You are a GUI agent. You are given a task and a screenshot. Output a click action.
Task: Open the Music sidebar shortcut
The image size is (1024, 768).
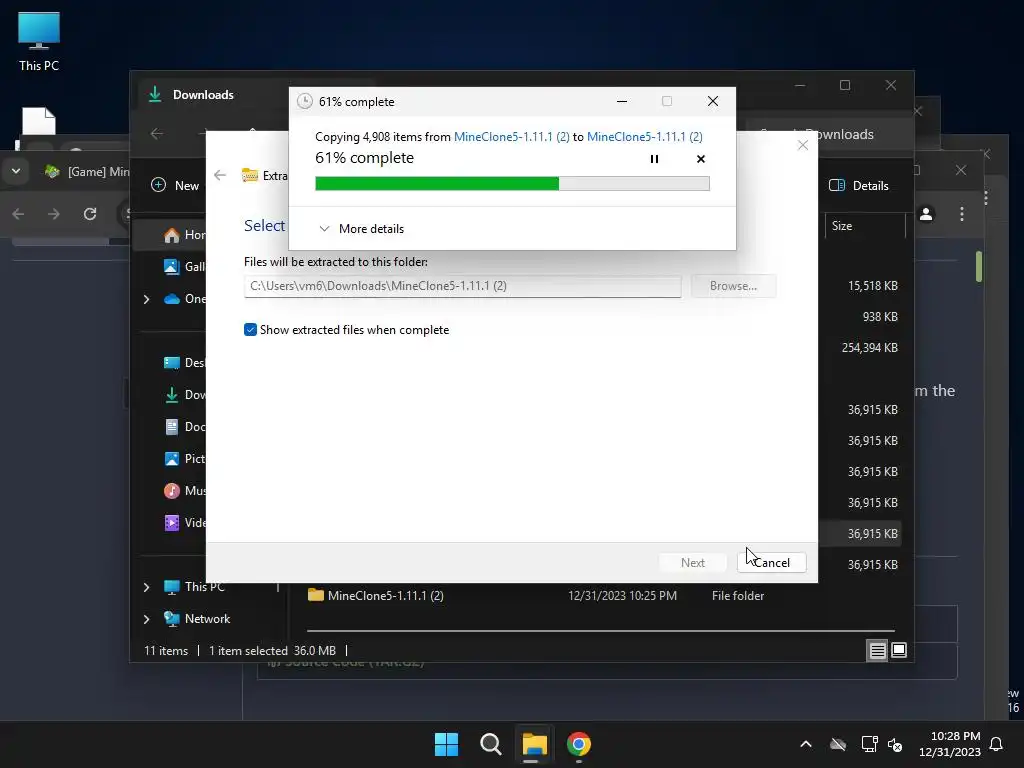[184, 490]
